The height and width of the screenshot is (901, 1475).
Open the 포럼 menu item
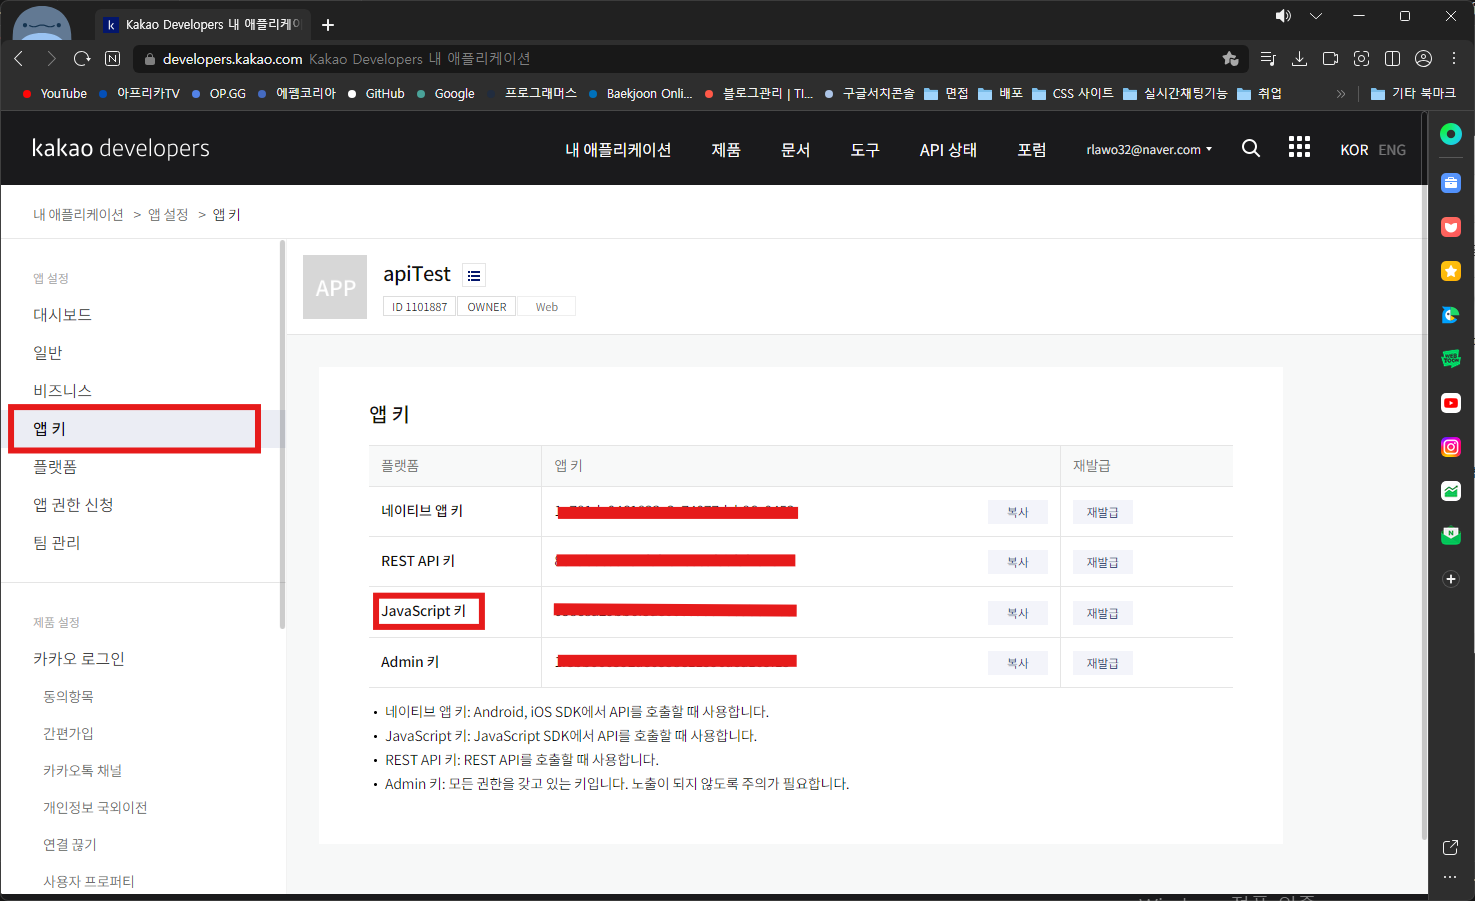click(x=1032, y=150)
